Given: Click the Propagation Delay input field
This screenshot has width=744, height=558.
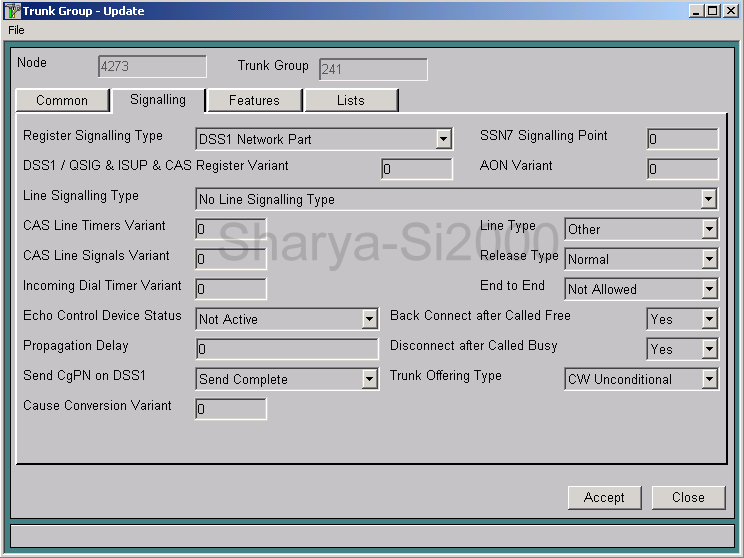Looking at the screenshot, I should (x=286, y=349).
